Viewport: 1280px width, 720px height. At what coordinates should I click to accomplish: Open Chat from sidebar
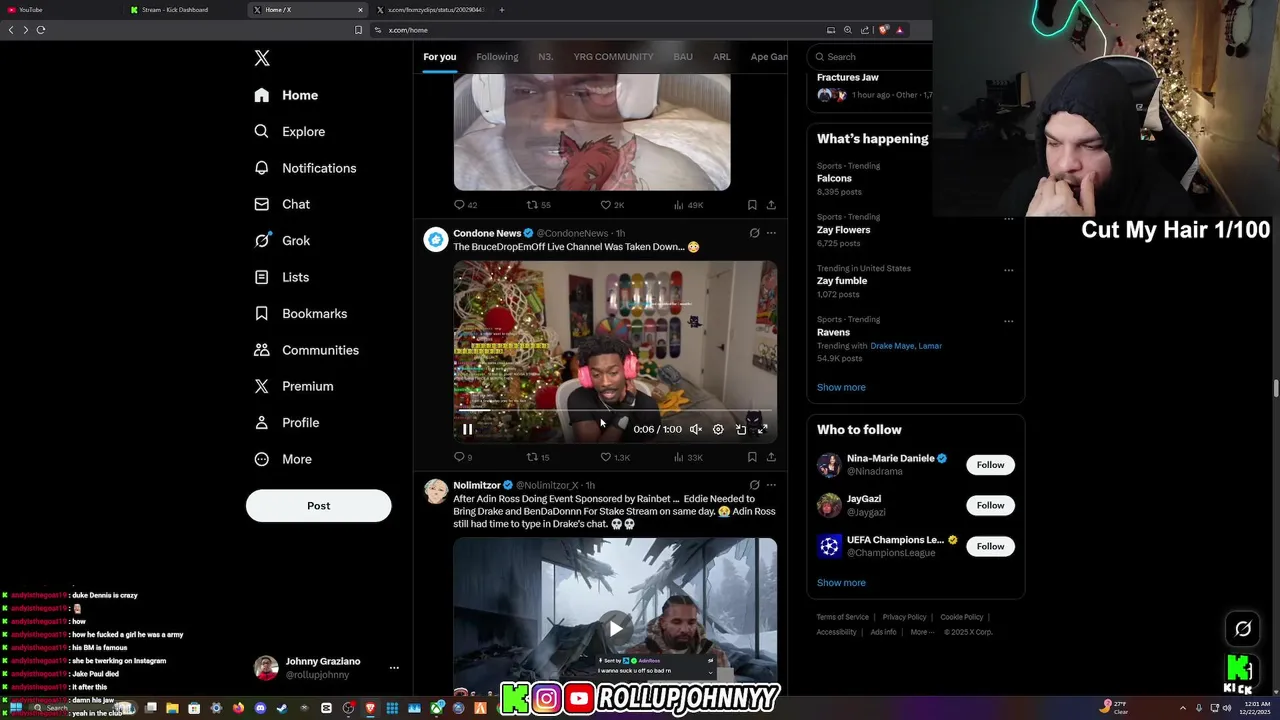[282, 204]
